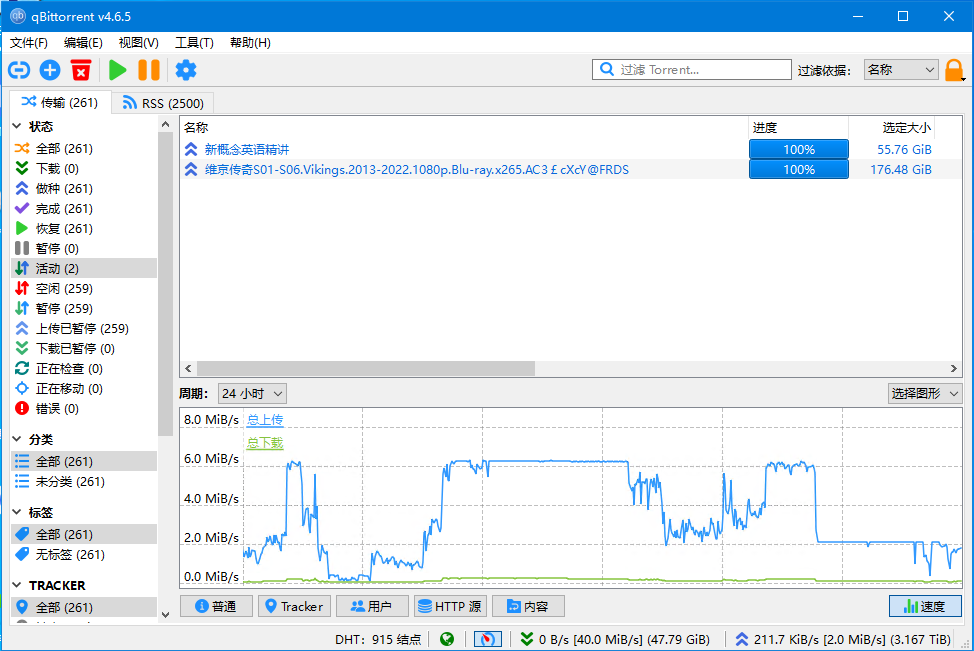This screenshot has width=974, height=651.
Task: Sort by the 名称 column header
Action: pyautogui.click(x=464, y=127)
